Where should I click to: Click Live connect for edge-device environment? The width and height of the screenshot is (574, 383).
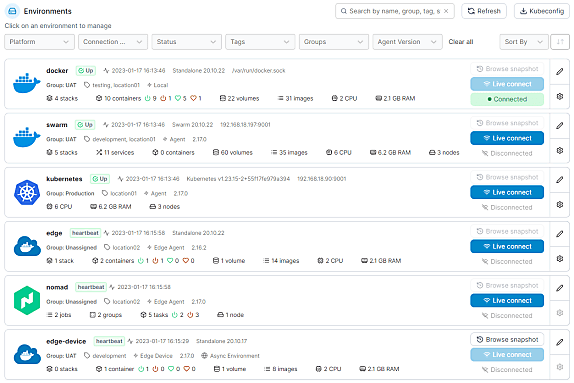(507, 354)
